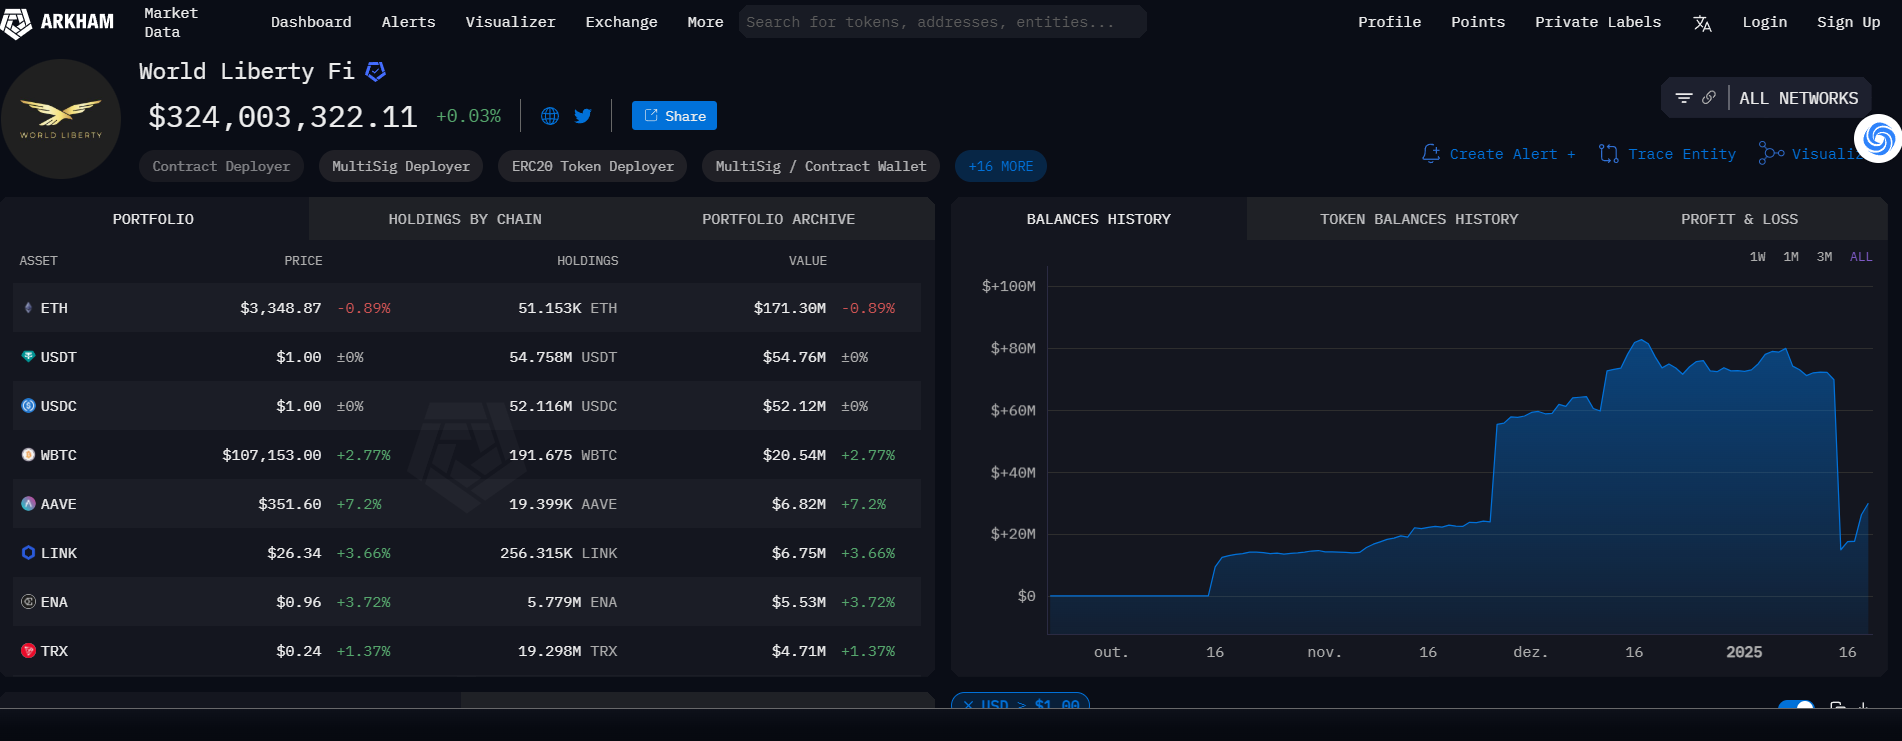Click the Visualize graph icon
The height and width of the screenshot is (741, 1902).
tap(1771, 153)
